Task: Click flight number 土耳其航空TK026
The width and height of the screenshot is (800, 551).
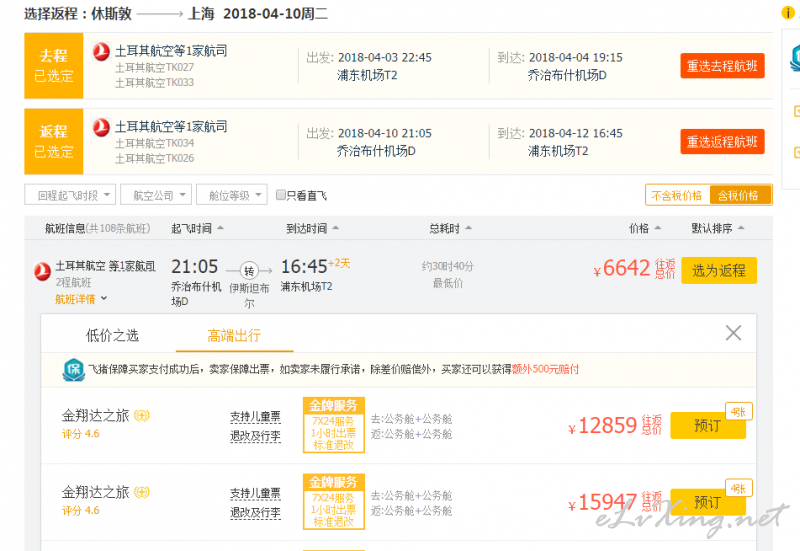Action: [154, 159]
